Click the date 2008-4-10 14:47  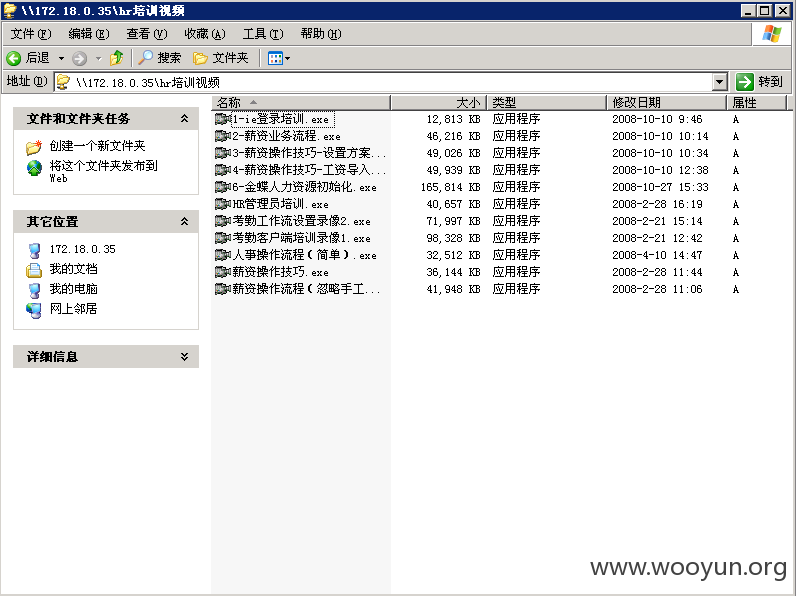click(x=657, y=255)
